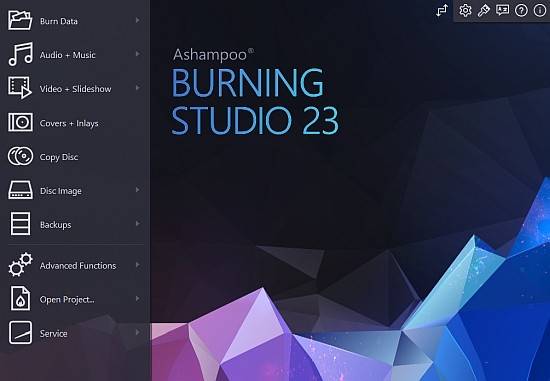Expand the Audio + Music submenu arrow

coord(138,54)
